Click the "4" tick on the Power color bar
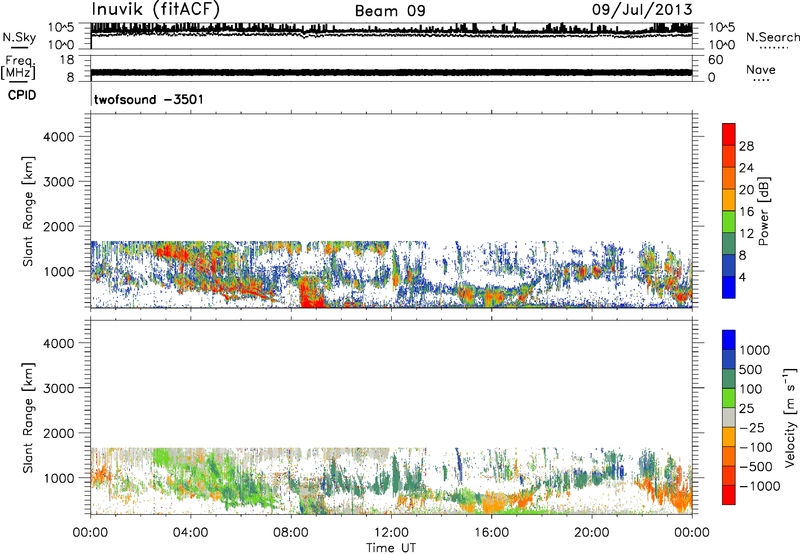This screenshot has width=800, height=554. 743,277
